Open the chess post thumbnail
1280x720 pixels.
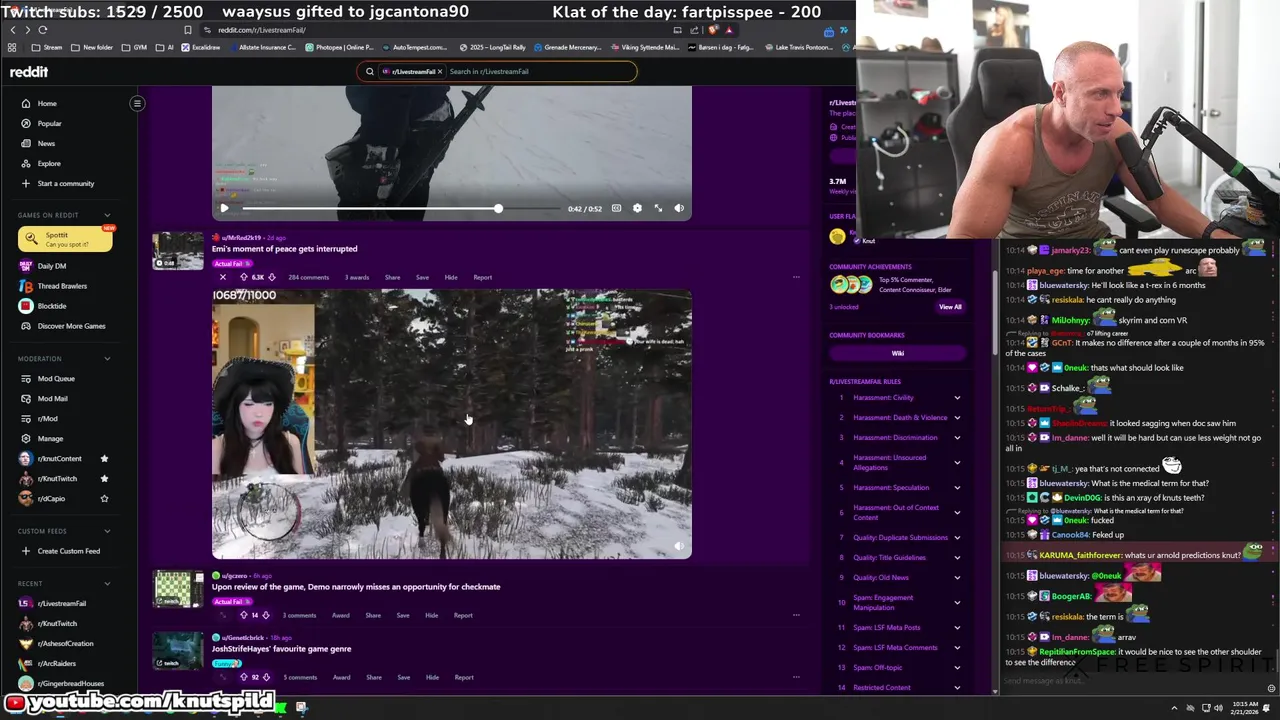[178, 589]
